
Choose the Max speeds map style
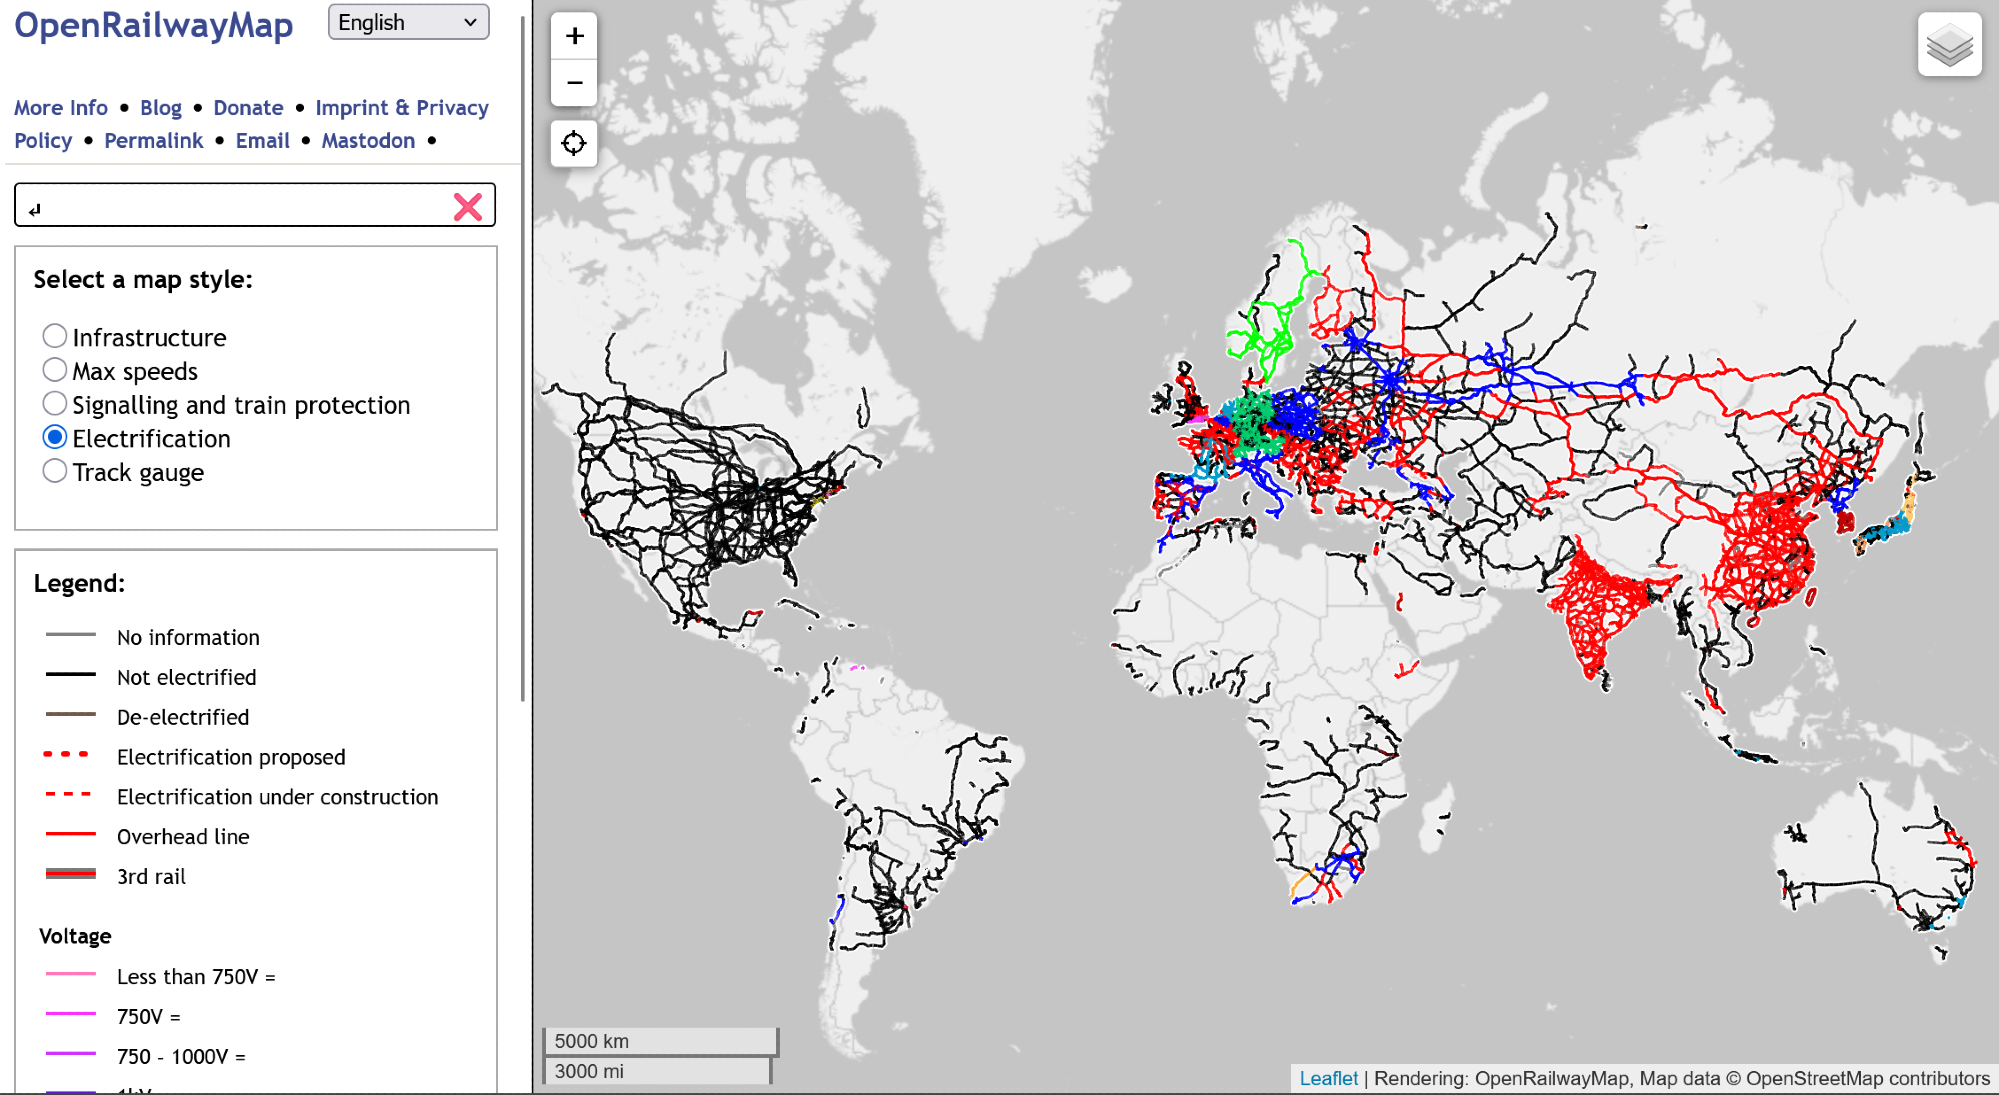55,370
